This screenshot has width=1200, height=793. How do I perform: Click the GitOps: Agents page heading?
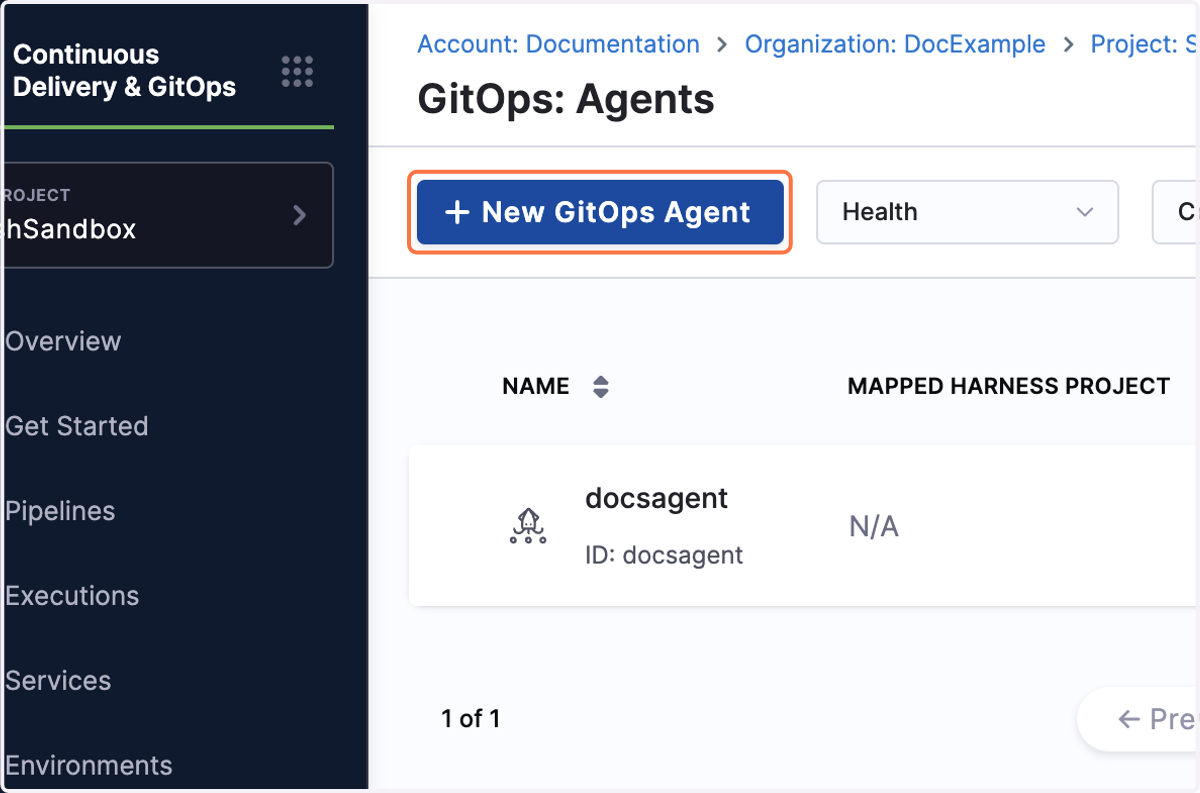[x=566, y=100]
